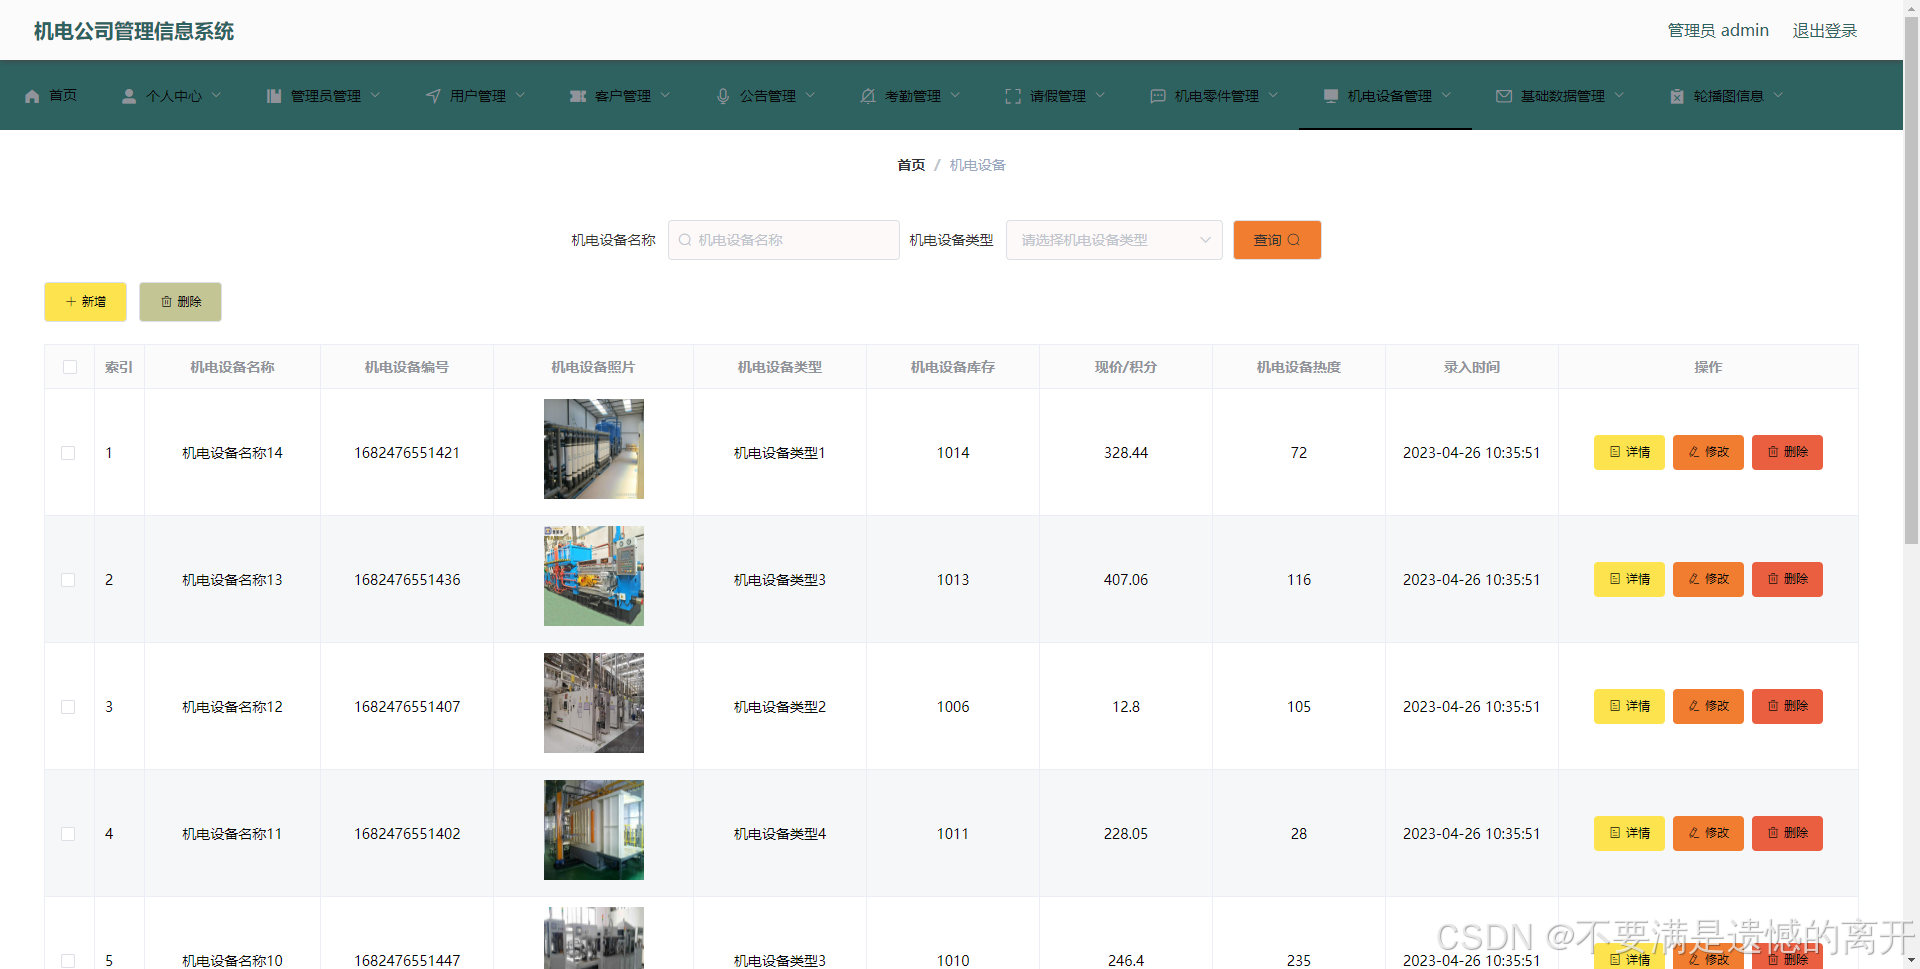Screen dimensions: 1920x969
Task: Click the envelope icon for 基础数据管理
Action: coord(1504,96)
